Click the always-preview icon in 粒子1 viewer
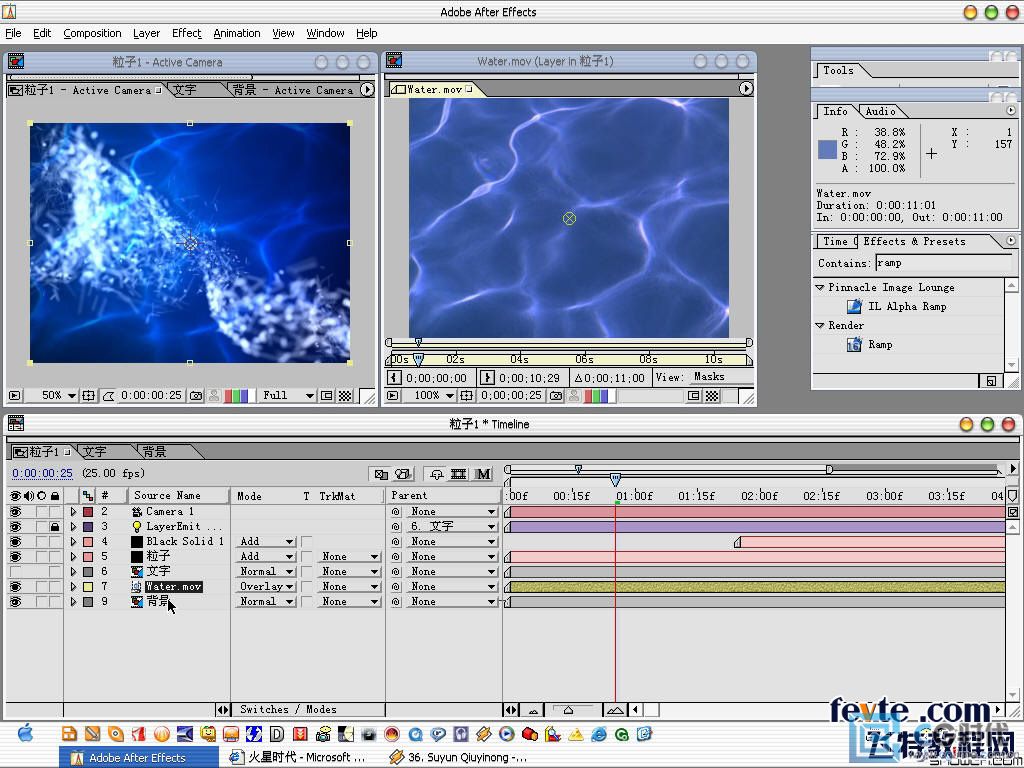 click(14, 396)
